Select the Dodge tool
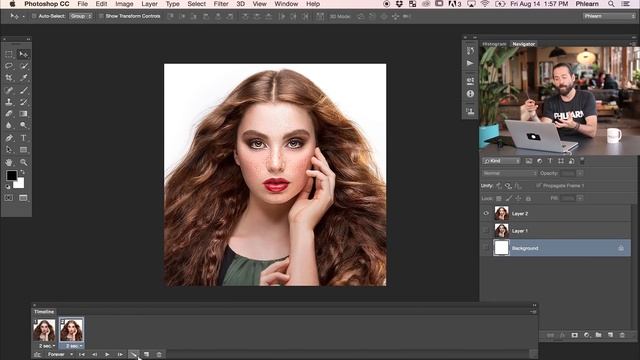640x360 pixels. coord(23,126)
